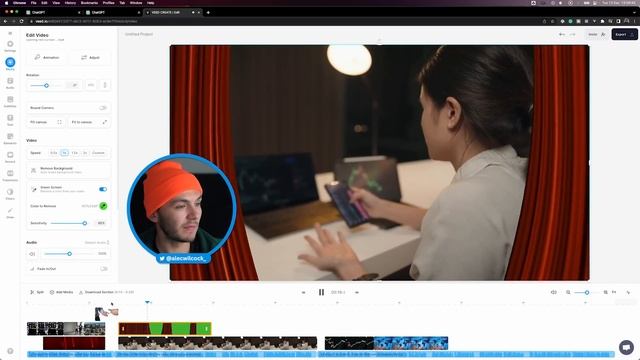Select the 0.5x speed option
This screenshot has width=640, height=360.
coord(53,153)
